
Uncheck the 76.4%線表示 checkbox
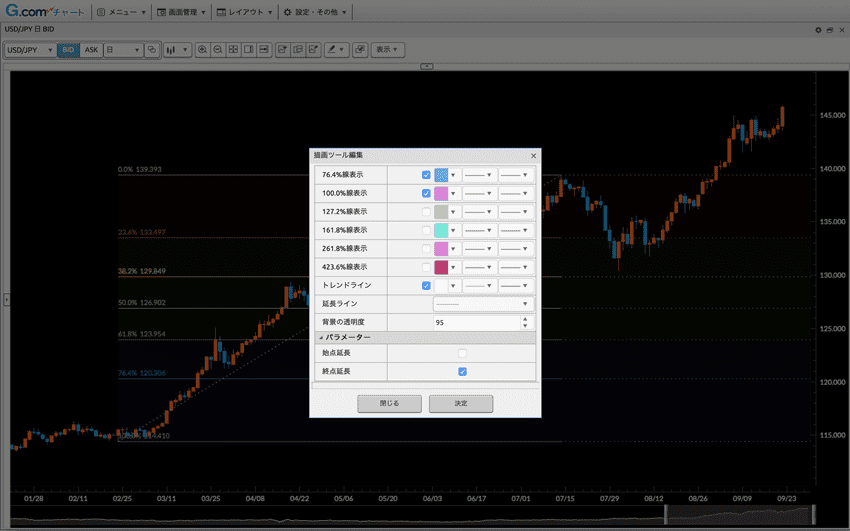tap(426, 175)
